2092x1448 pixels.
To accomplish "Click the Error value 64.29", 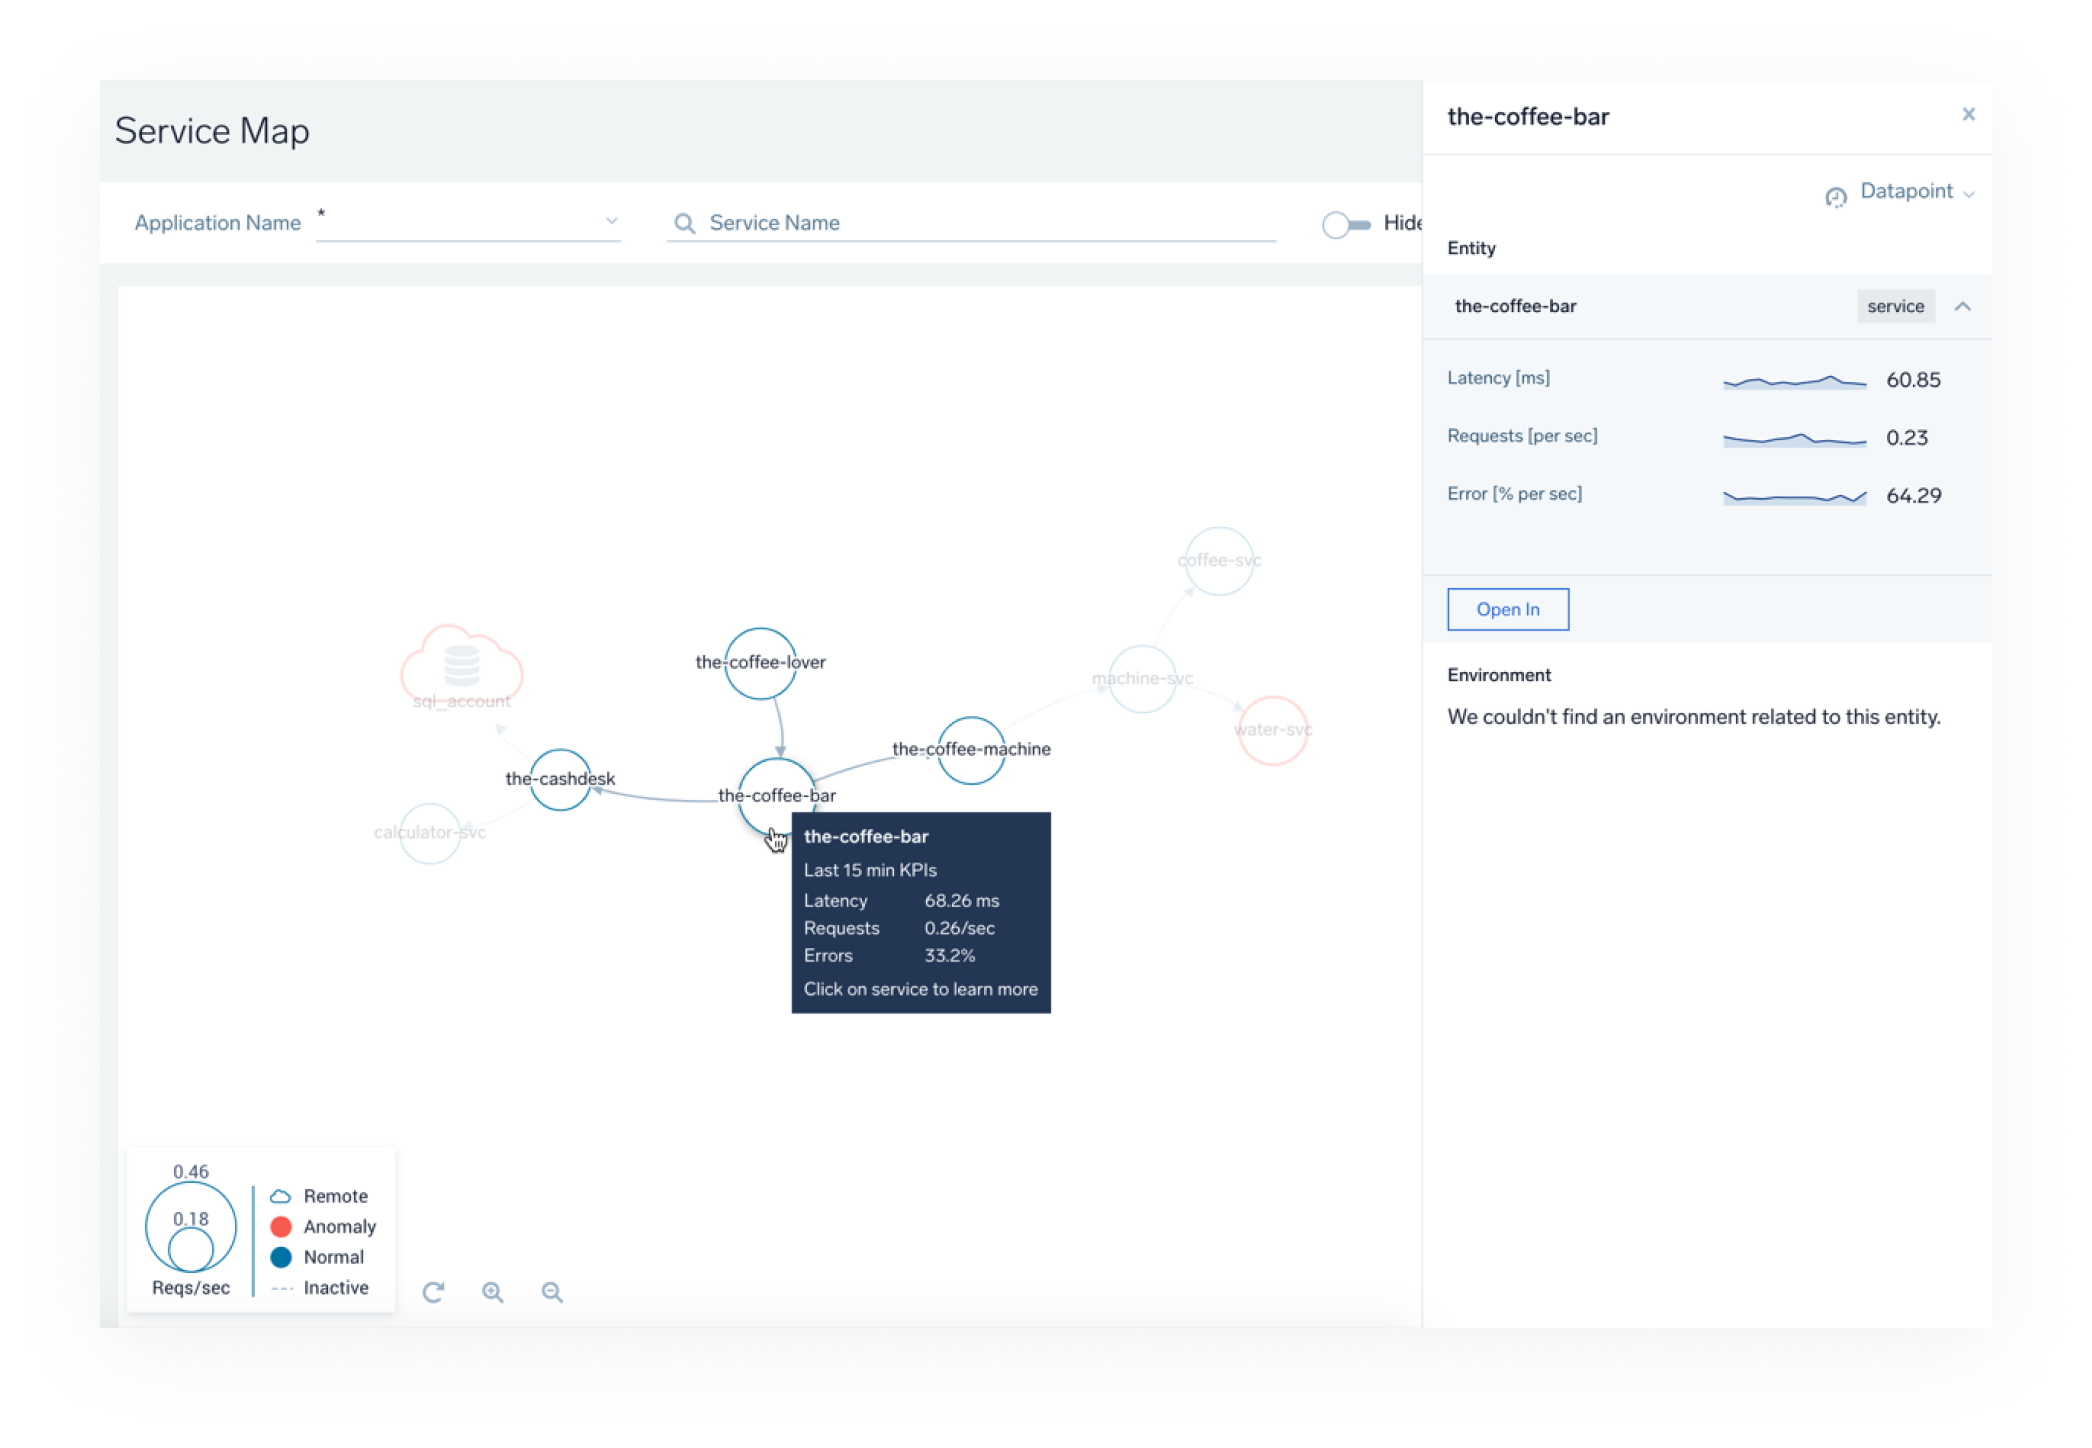I will pos(1914,496).
